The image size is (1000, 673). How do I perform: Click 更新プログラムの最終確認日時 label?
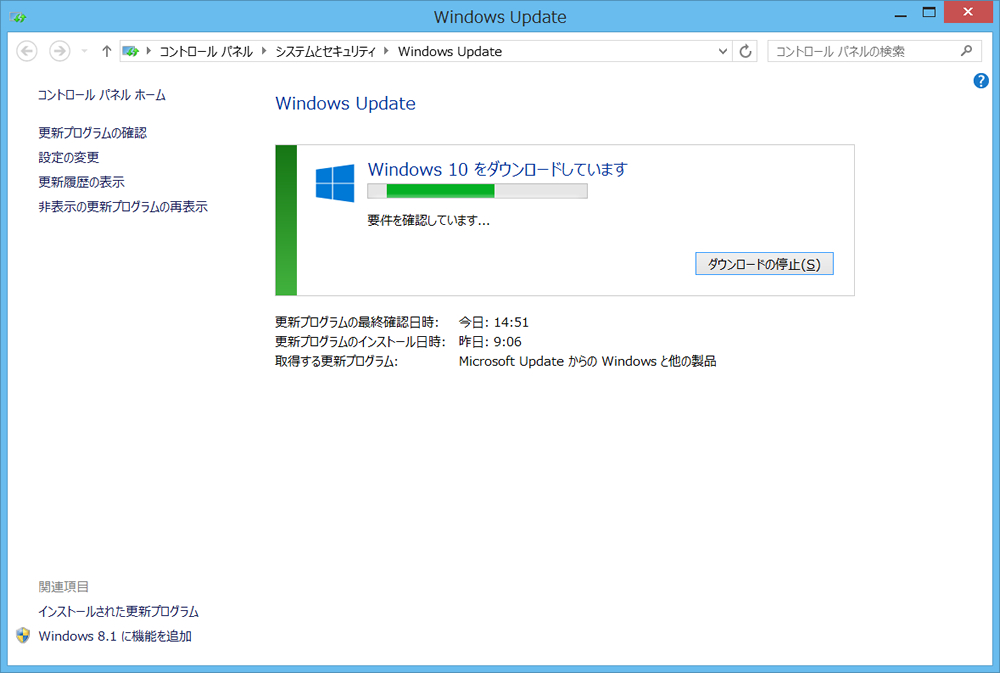(357, 322)
